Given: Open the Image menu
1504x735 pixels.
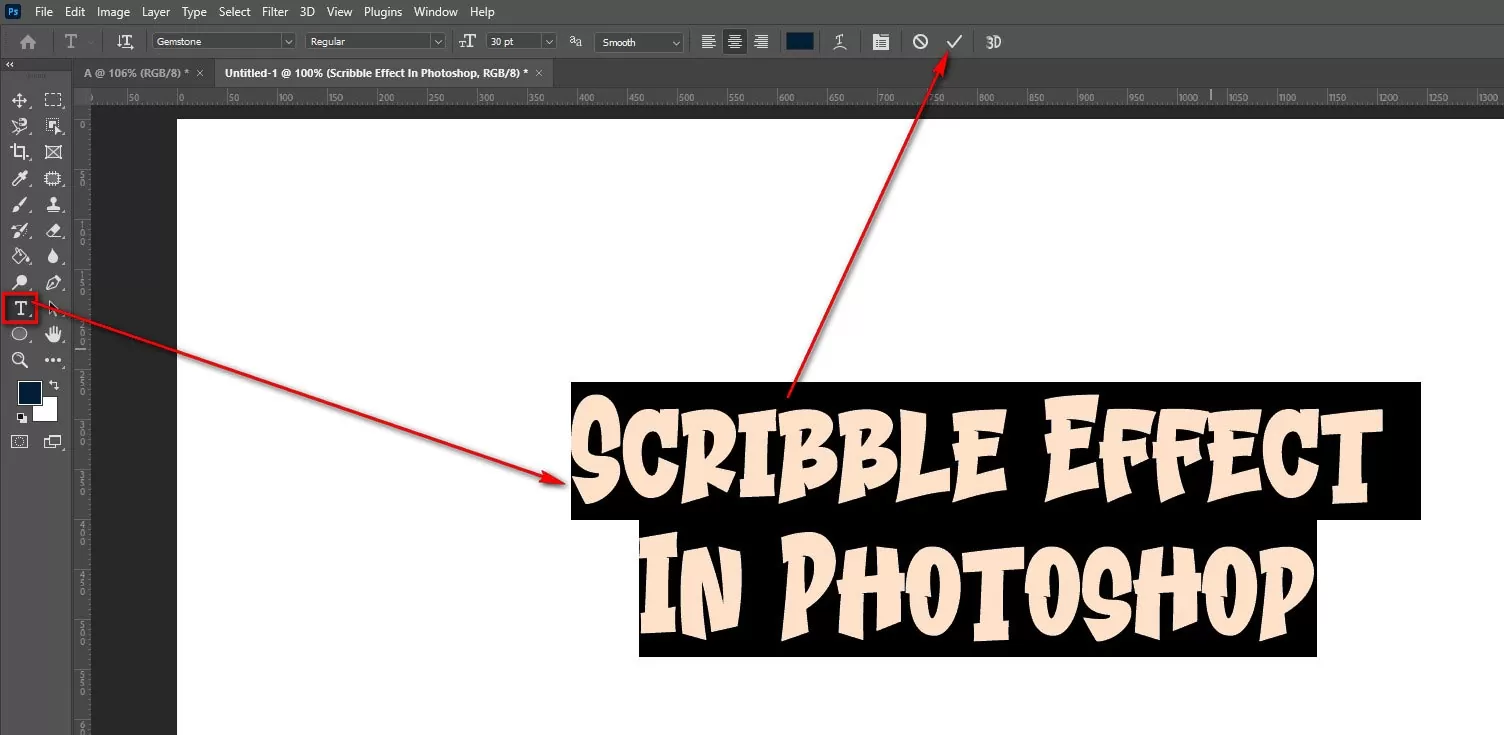Looking at the screenshot, I should 113,12.
